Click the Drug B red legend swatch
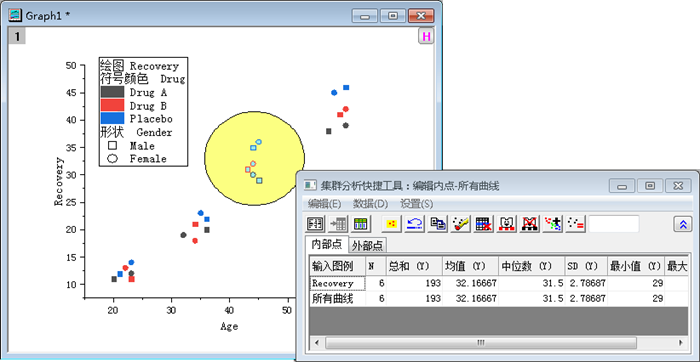The width and height of the screenshot is (700, 362). [112, 105]
